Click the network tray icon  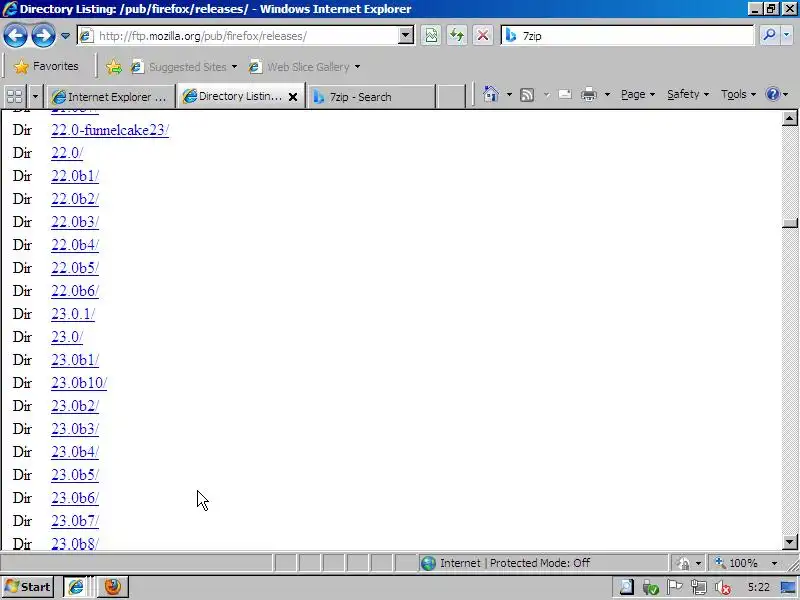[x=698, y=587]
